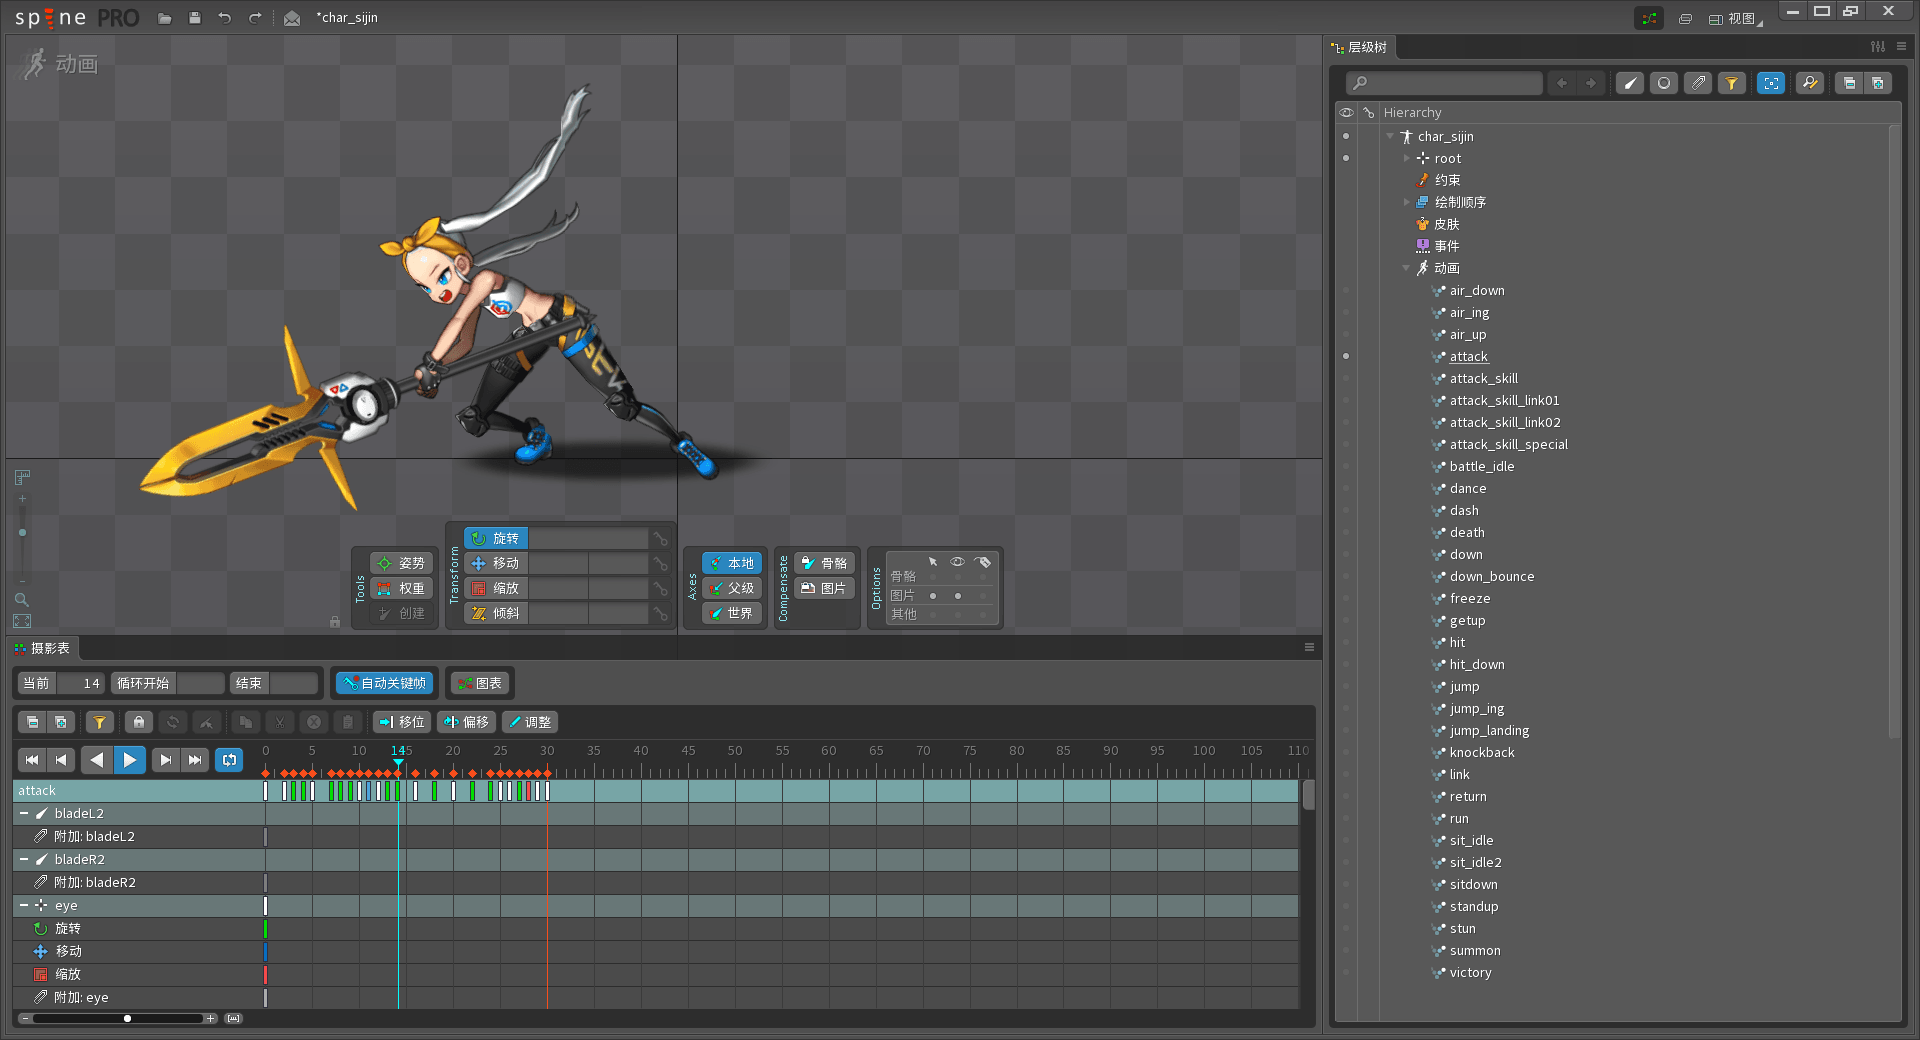Activate the 旋转 rotate transform tool
The image size is (1920, 1040).
496,538
